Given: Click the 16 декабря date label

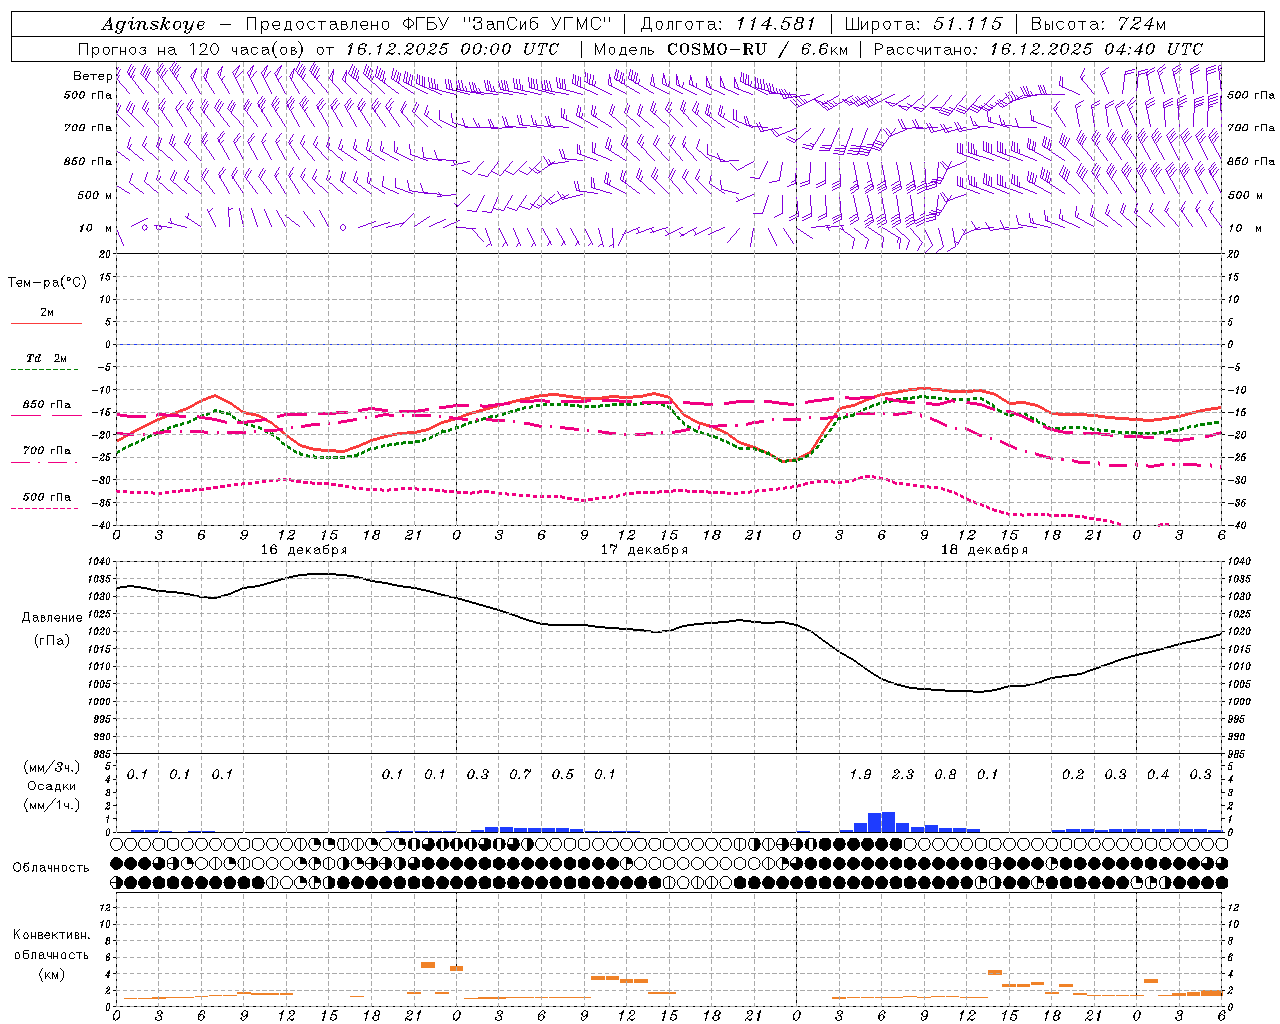Looking at the screenshot, I should point(304,550).
